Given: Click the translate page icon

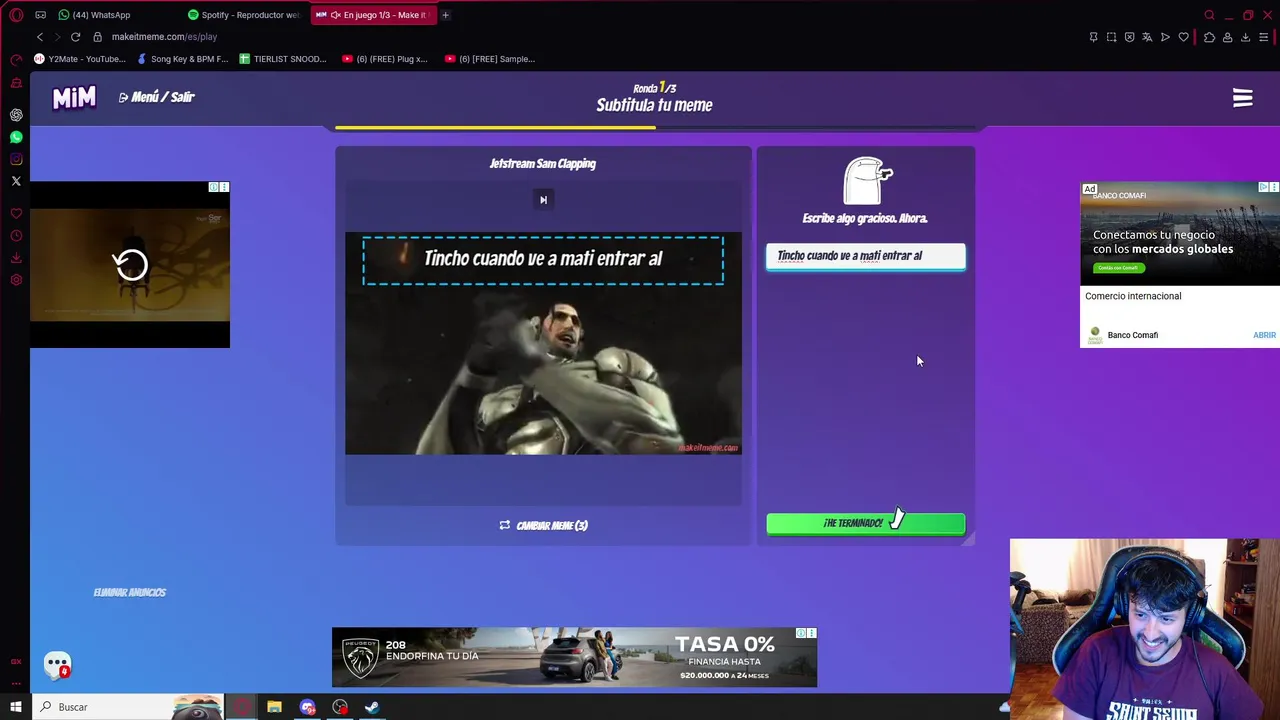Looking at the screenshot, I should tap(1147, 37).
